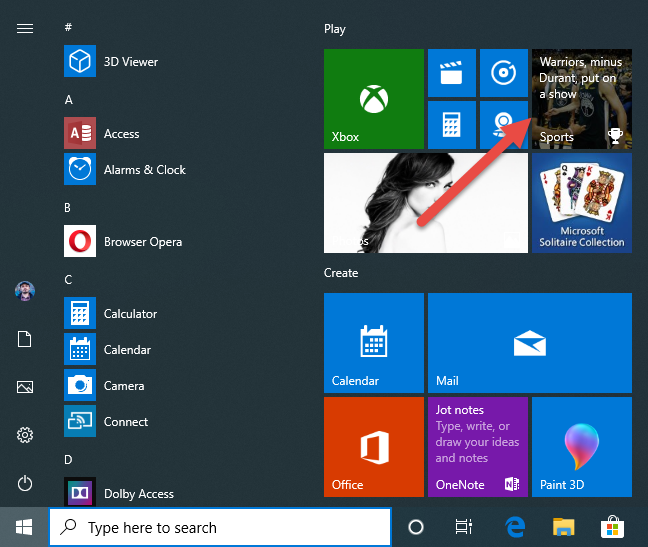The width and height of the screenshot is (648, 547).
Task: Open Dolby Access
Action: click(119, 493)
